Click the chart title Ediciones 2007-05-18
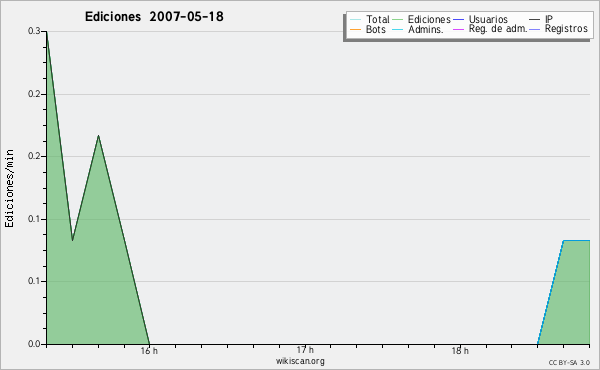This screenshot has width=600, height=370. [x=154, y=17]
